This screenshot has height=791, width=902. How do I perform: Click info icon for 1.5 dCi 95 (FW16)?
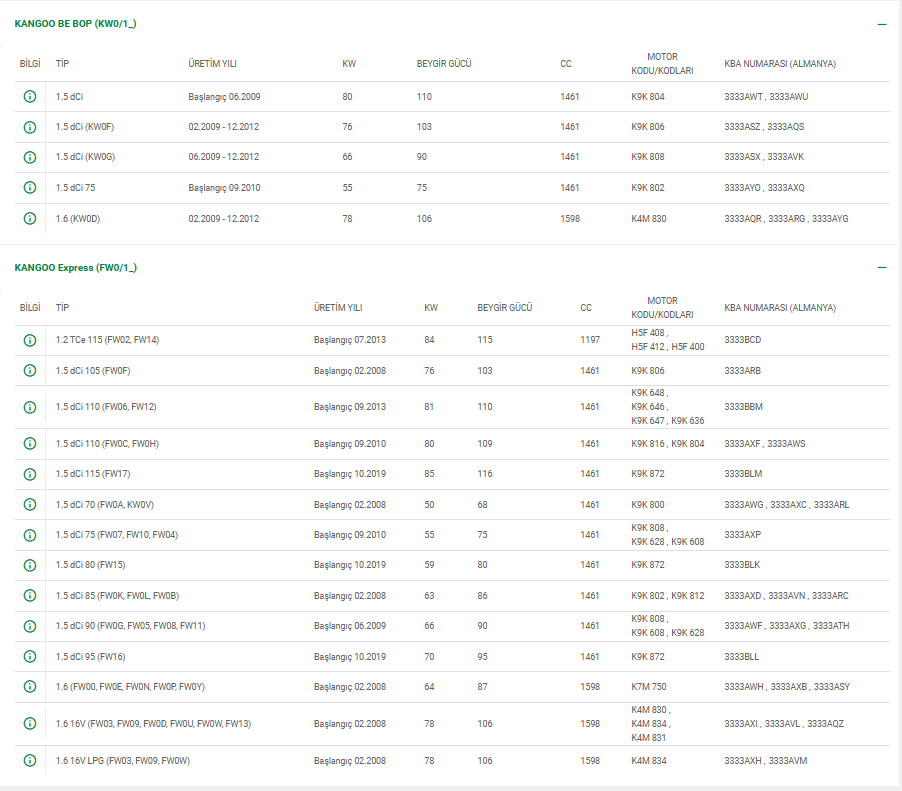(30, 657)
